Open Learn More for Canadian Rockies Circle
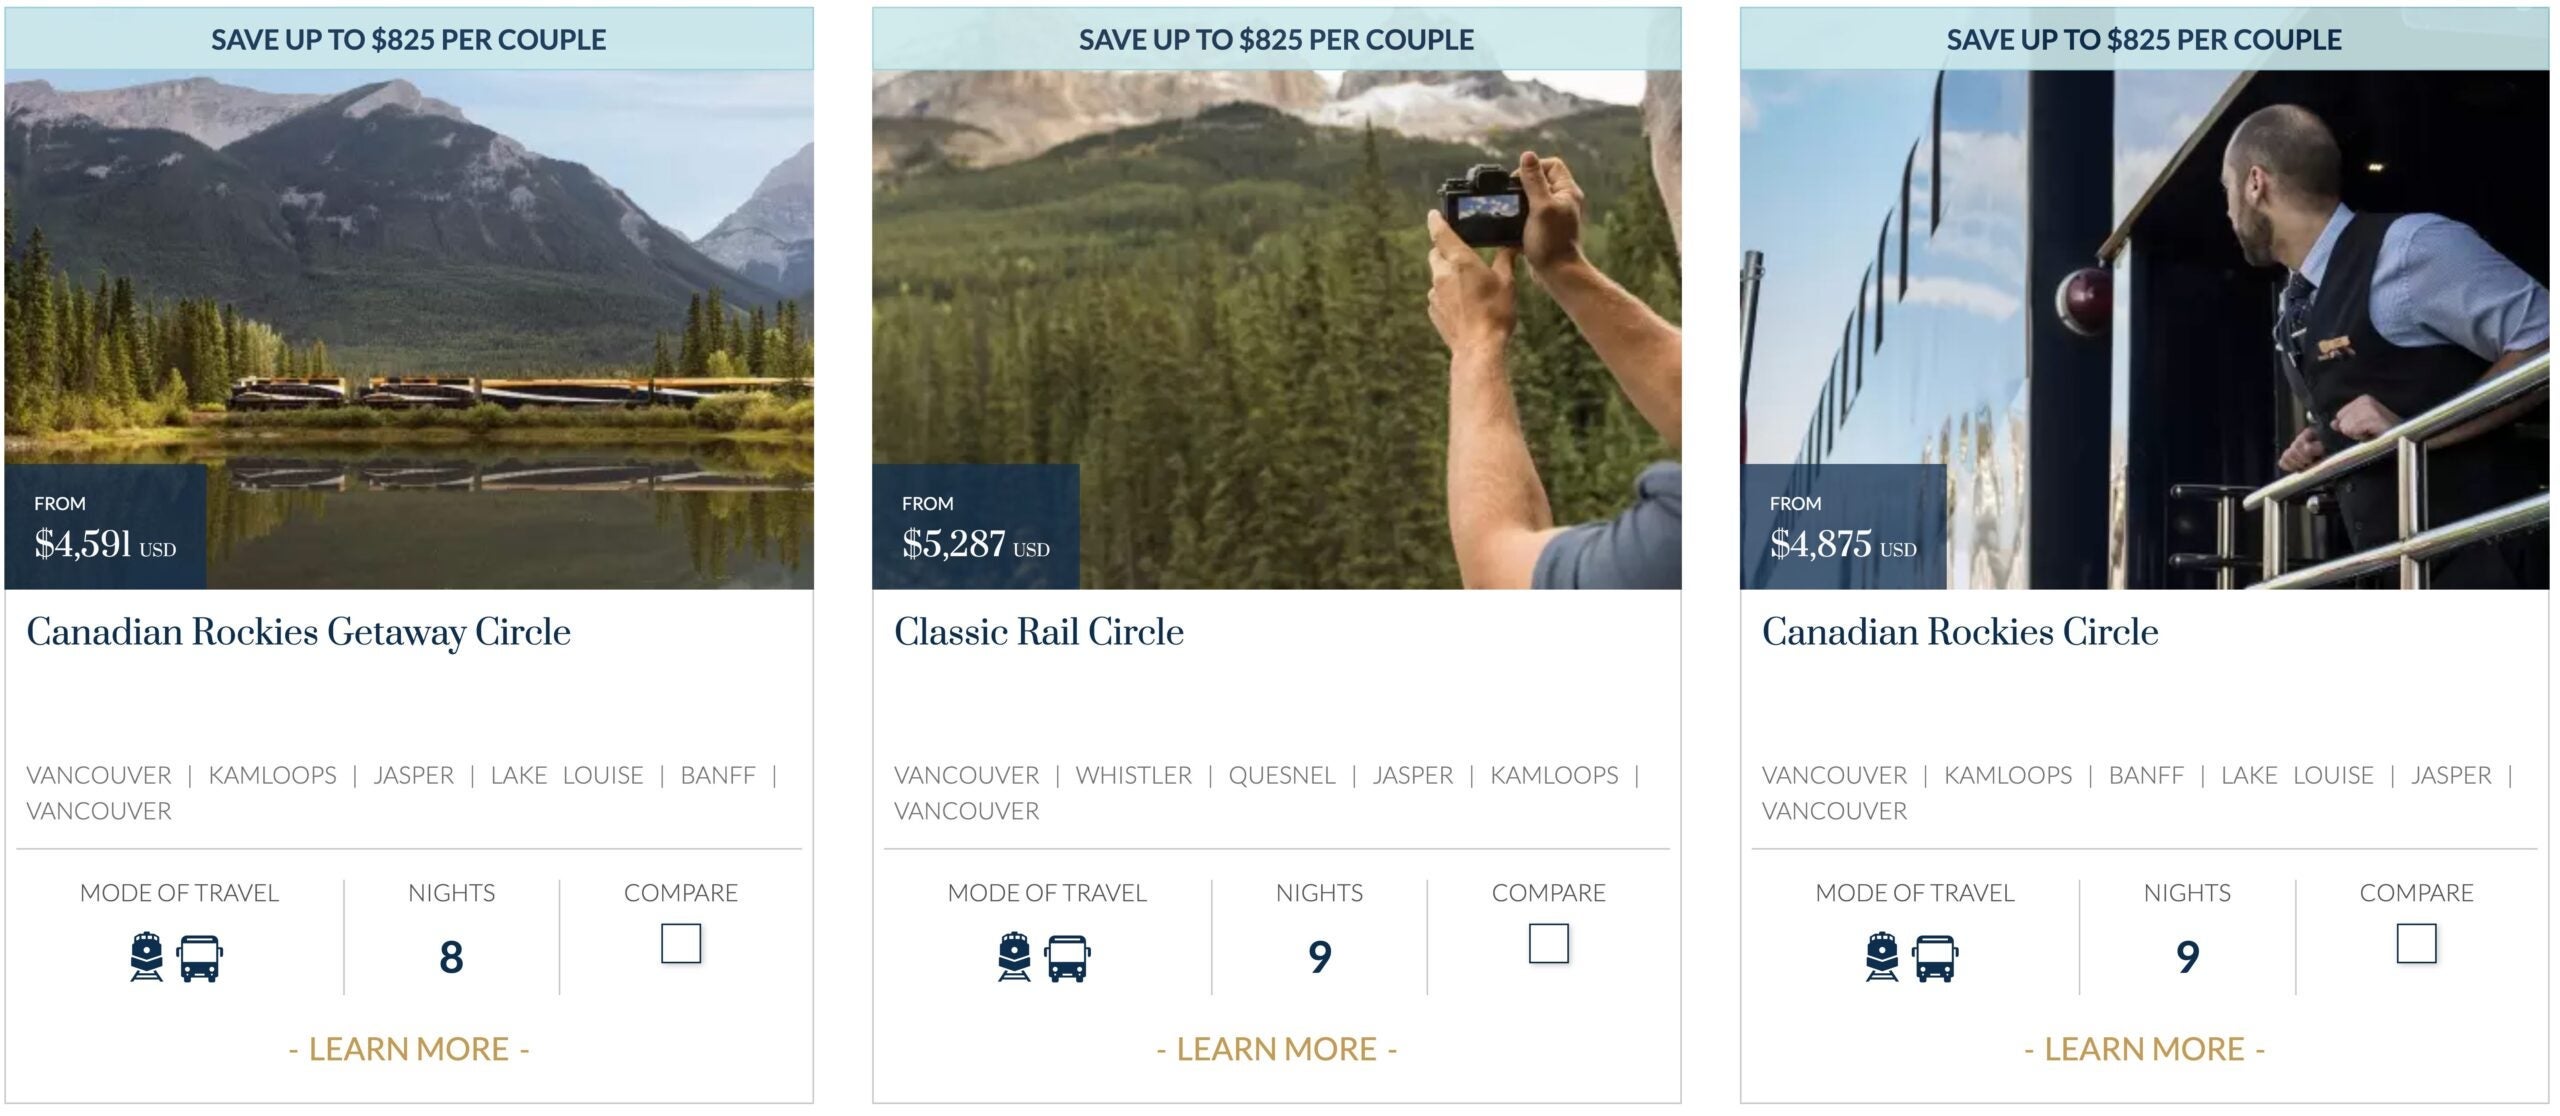 pos(2145,1049)
